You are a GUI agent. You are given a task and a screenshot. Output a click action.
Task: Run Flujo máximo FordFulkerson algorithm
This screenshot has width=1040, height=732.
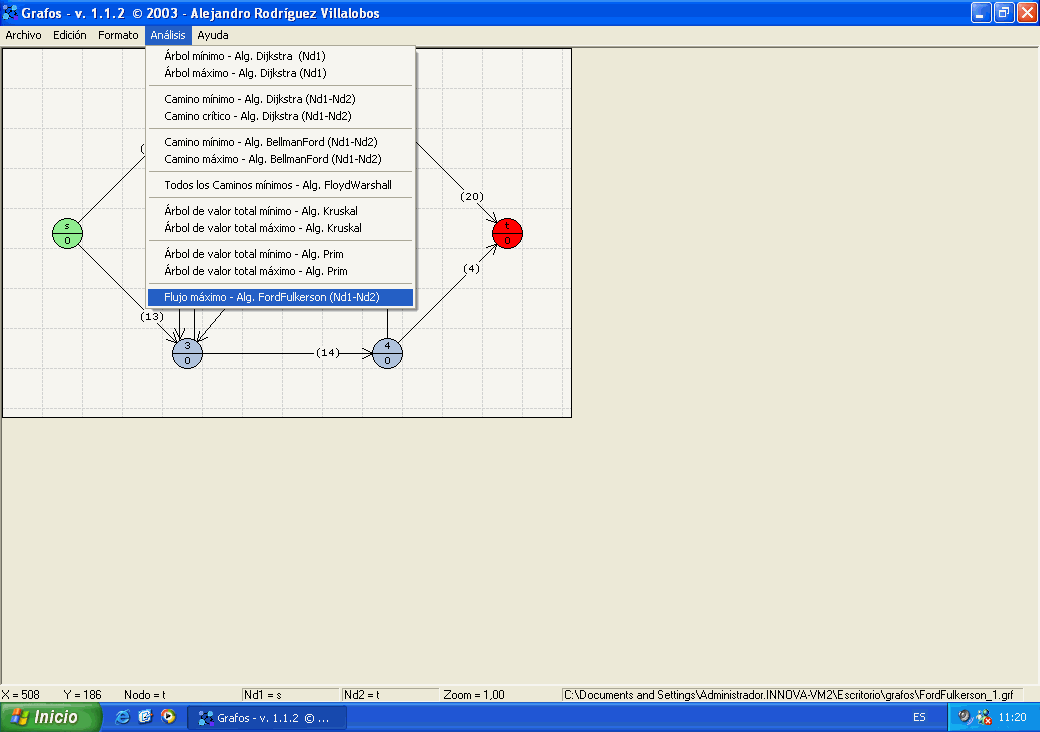point(271,297)
